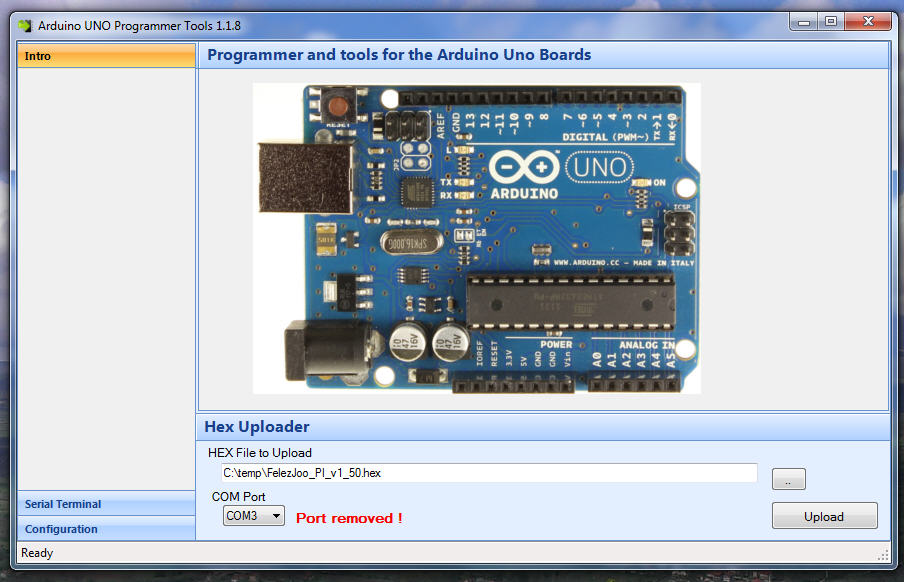Image resolution: width=904 pixels, height=582 pixels.
Task: Open the Intro panel tab
Action: 107,56
